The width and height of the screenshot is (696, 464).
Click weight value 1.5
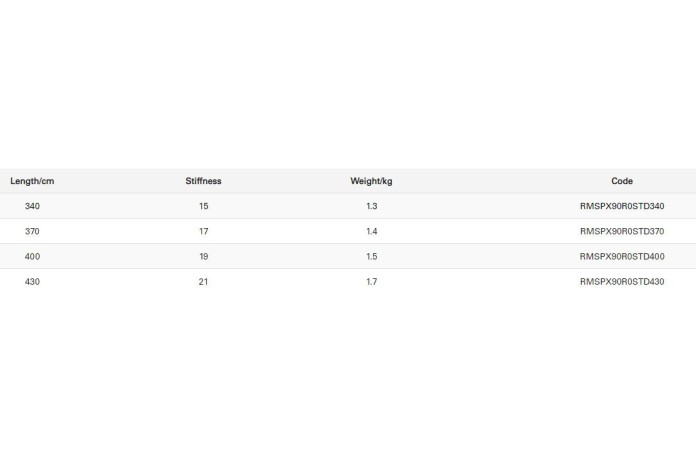[372, 257]
